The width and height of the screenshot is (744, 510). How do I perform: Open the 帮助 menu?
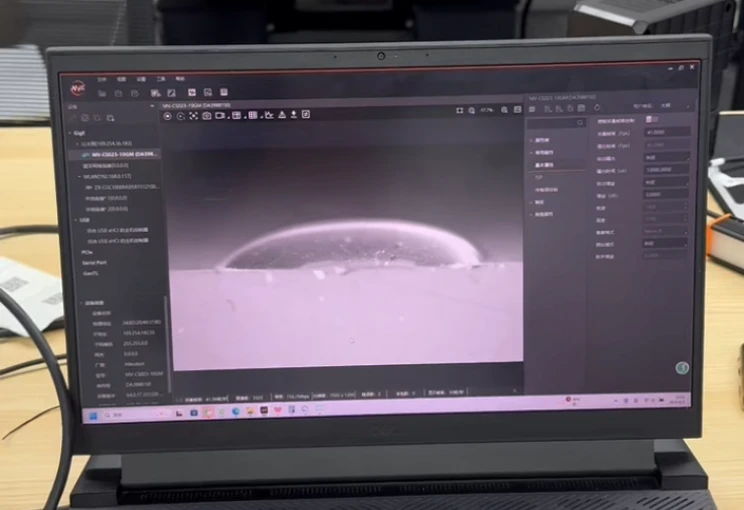coord(179,78)
